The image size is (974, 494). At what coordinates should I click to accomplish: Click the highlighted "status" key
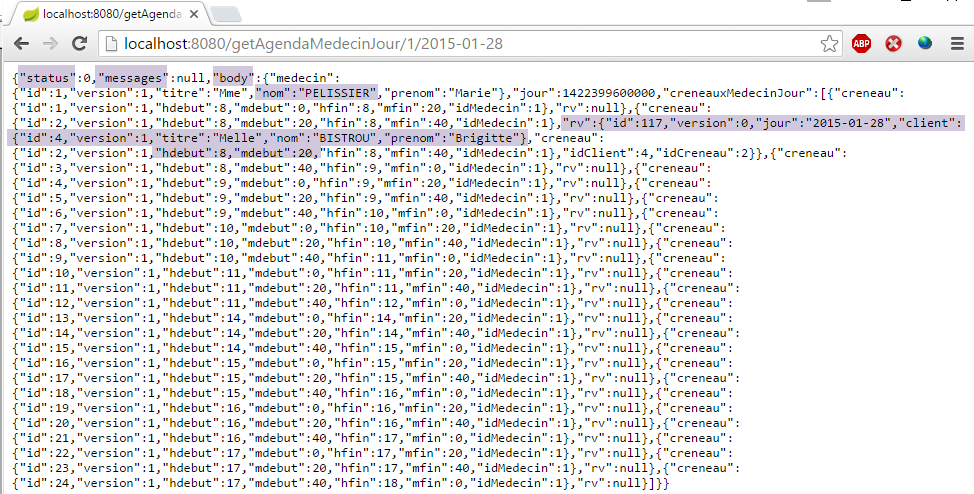[x=46, y=78]
